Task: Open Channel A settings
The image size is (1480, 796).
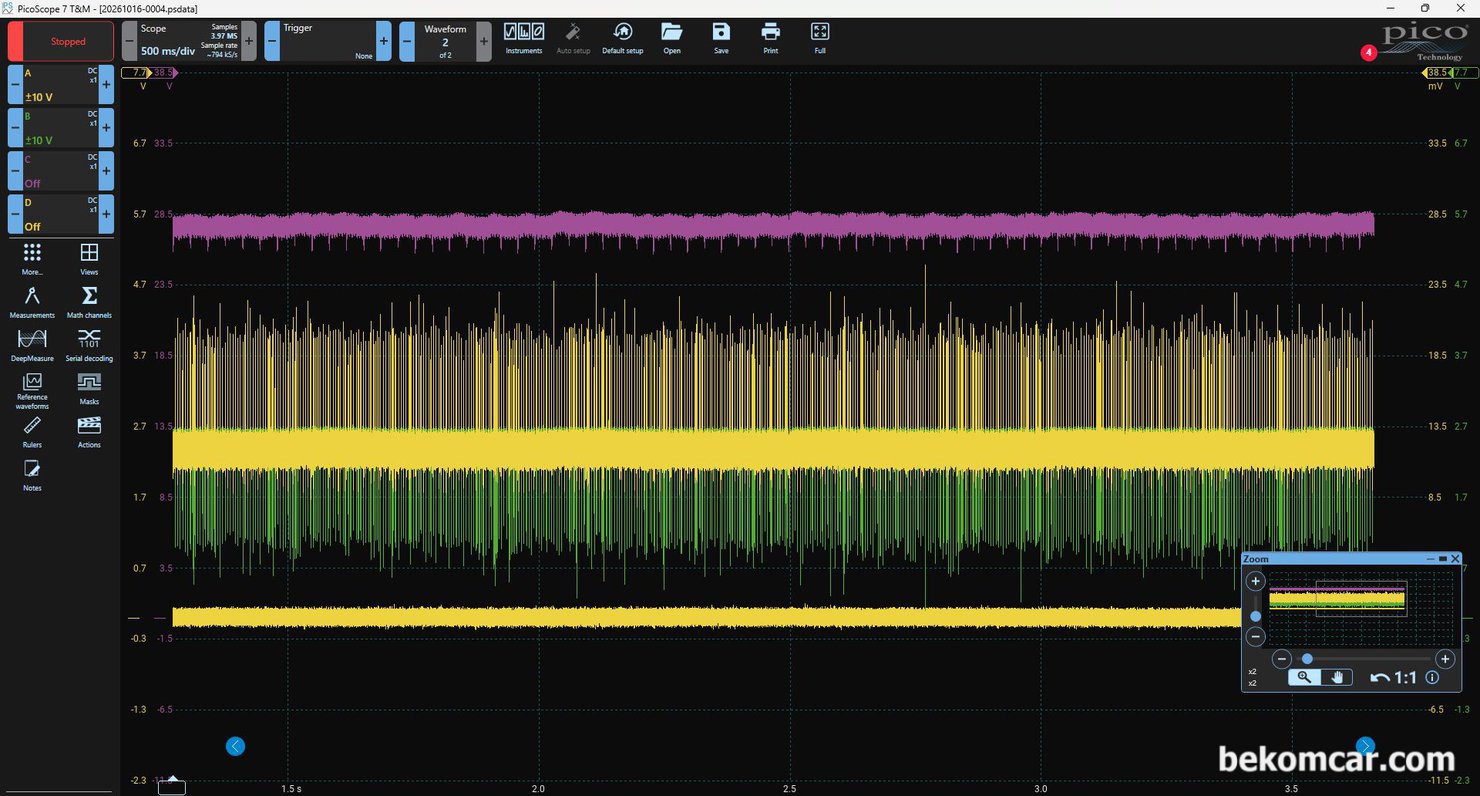Action: coord(61,85)
